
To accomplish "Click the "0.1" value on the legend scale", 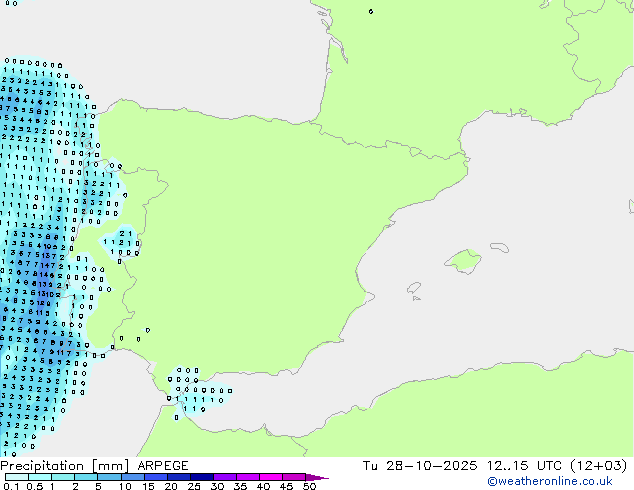I will (x=9, y=486).
